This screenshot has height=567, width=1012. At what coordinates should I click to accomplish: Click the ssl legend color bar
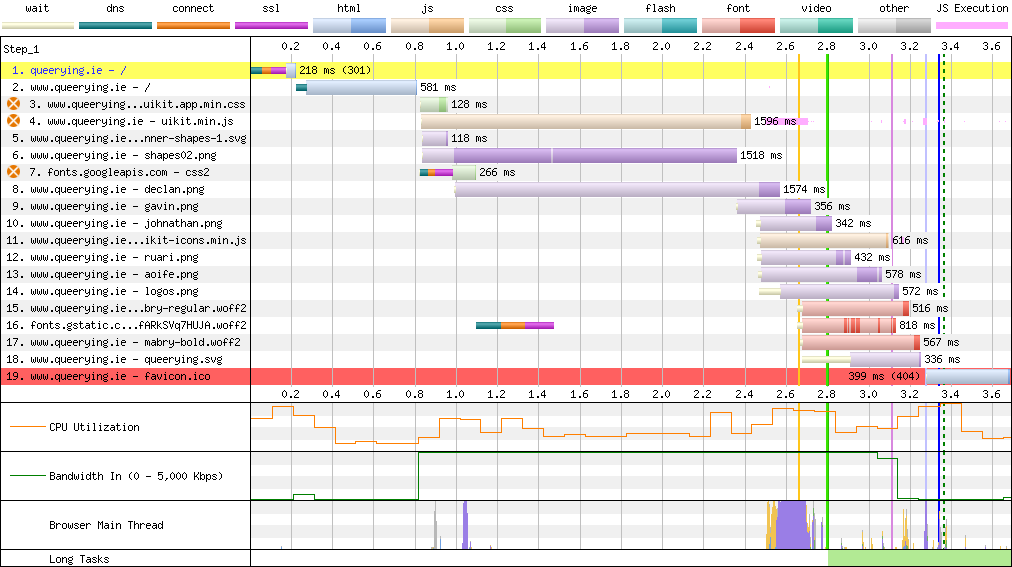pyautogui.click(x=272, y=26)
